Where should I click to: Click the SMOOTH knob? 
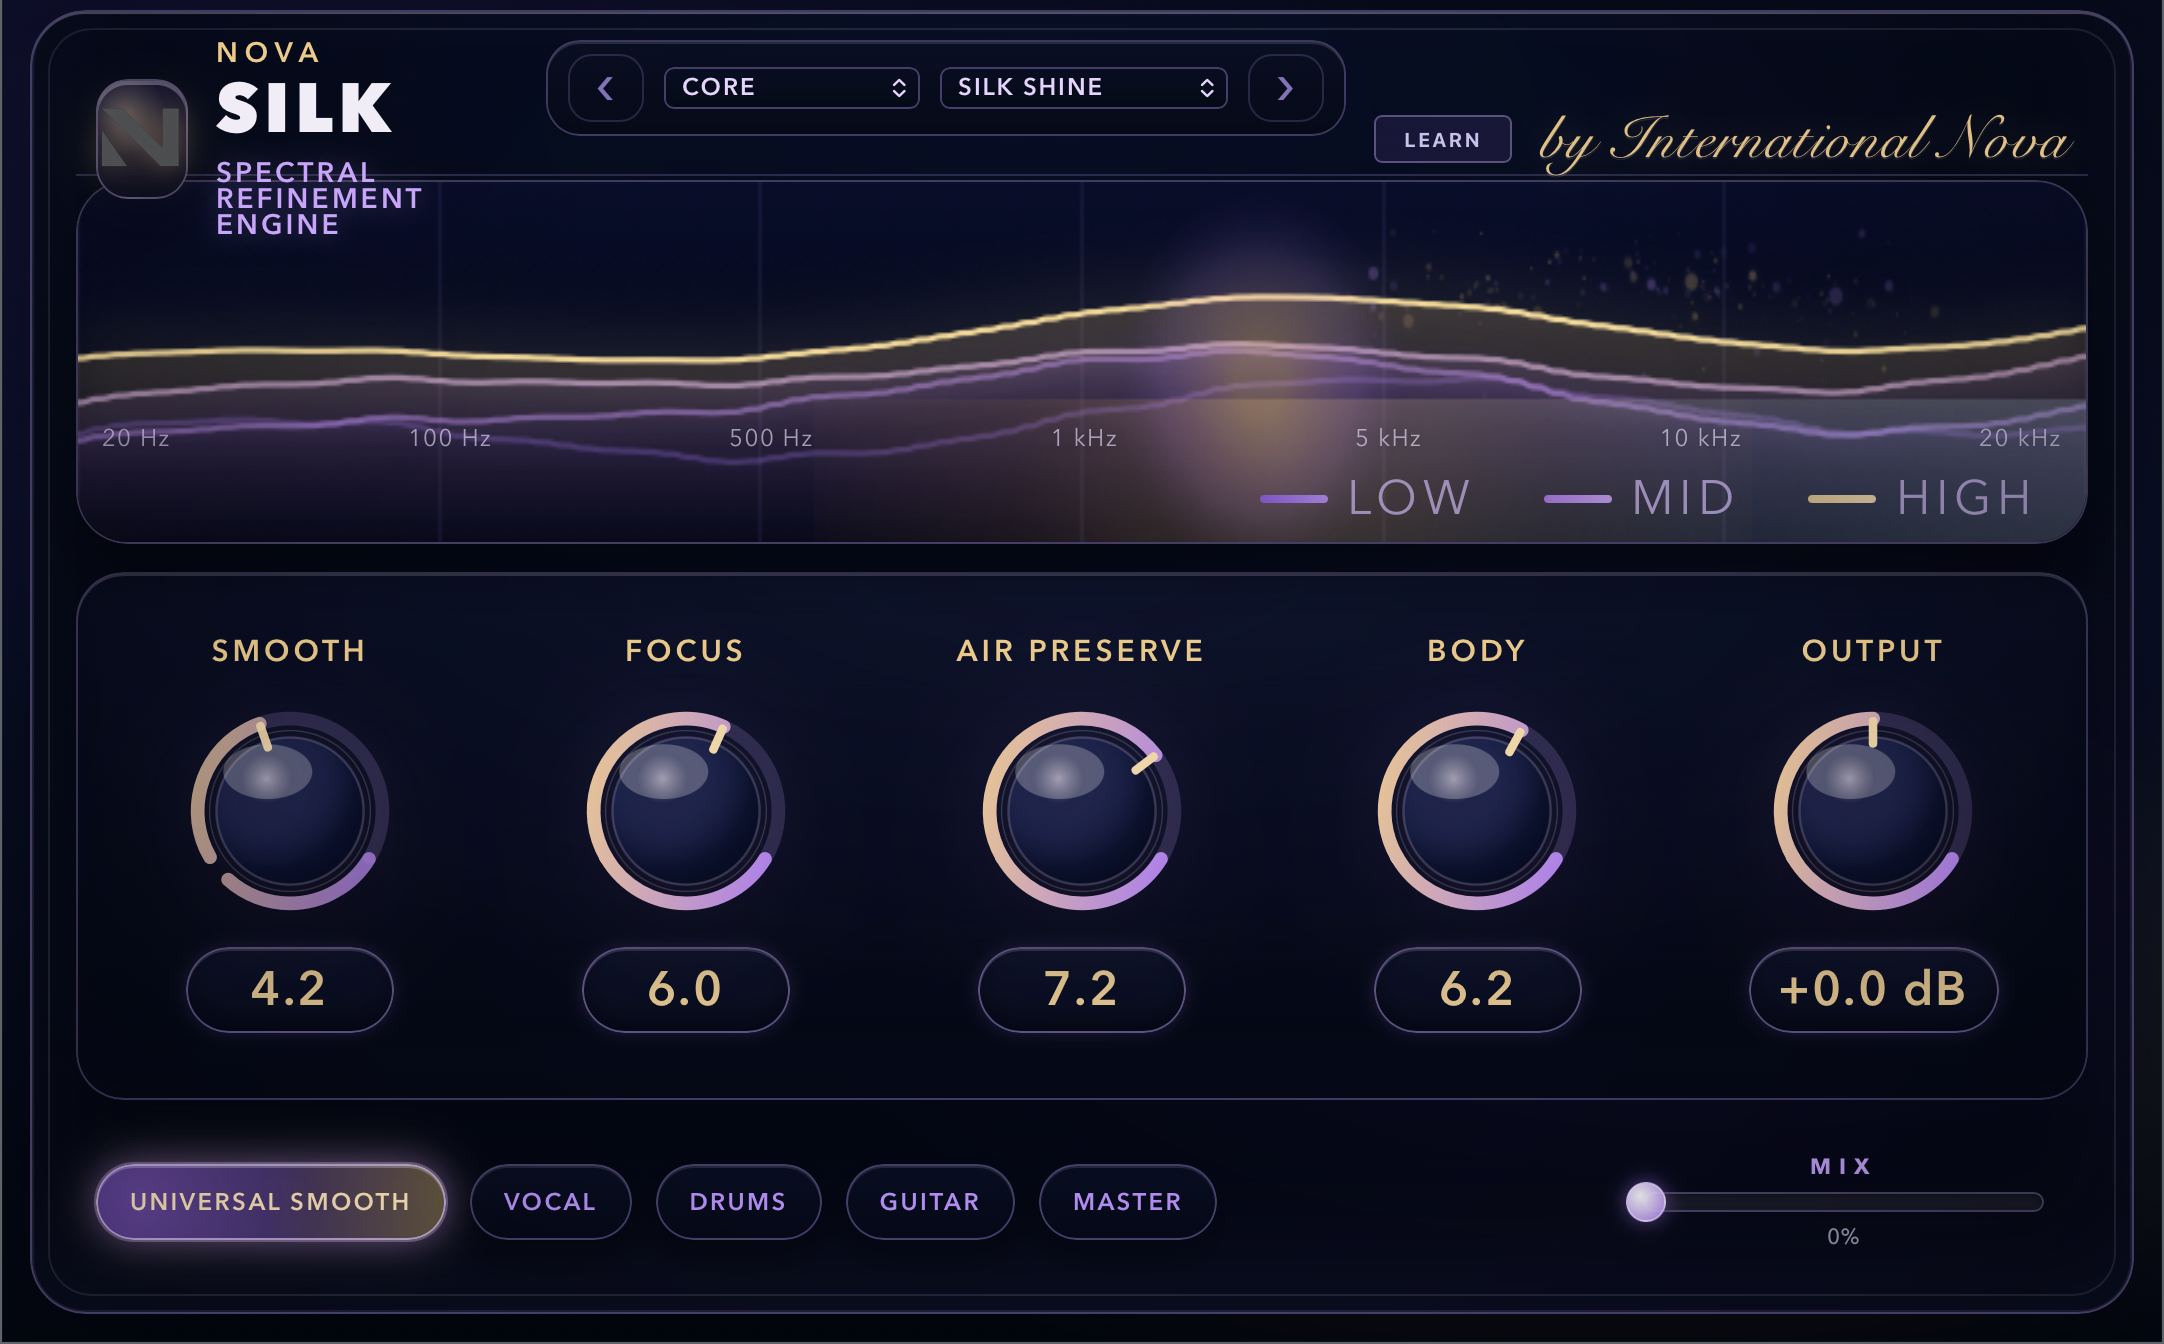pos(290,811)
